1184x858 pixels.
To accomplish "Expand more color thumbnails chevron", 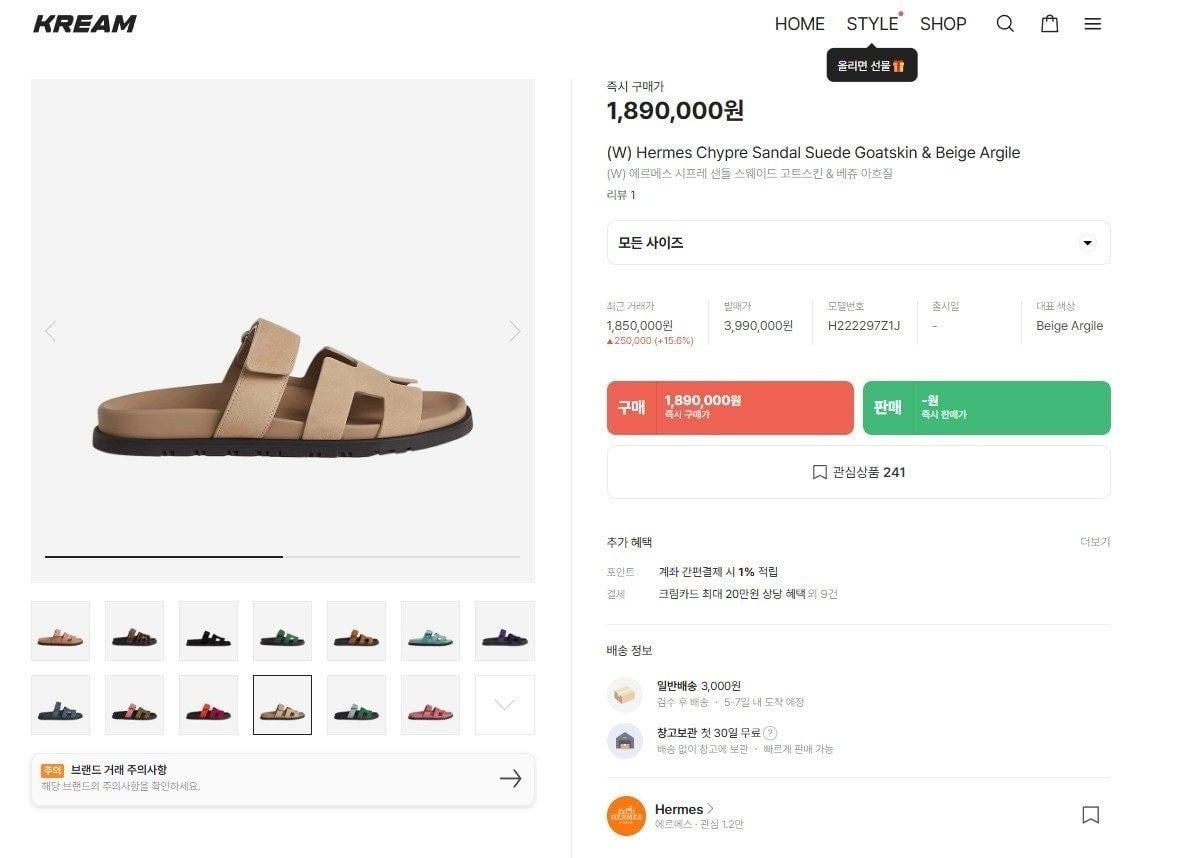I will 504,705.
